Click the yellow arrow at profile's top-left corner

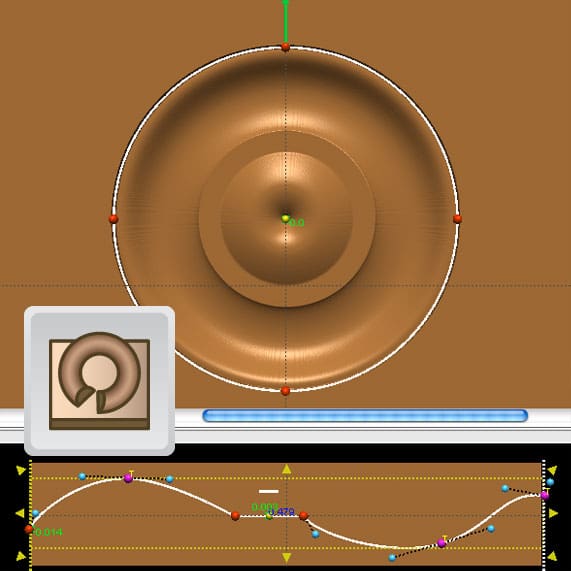tap(21, 470)
